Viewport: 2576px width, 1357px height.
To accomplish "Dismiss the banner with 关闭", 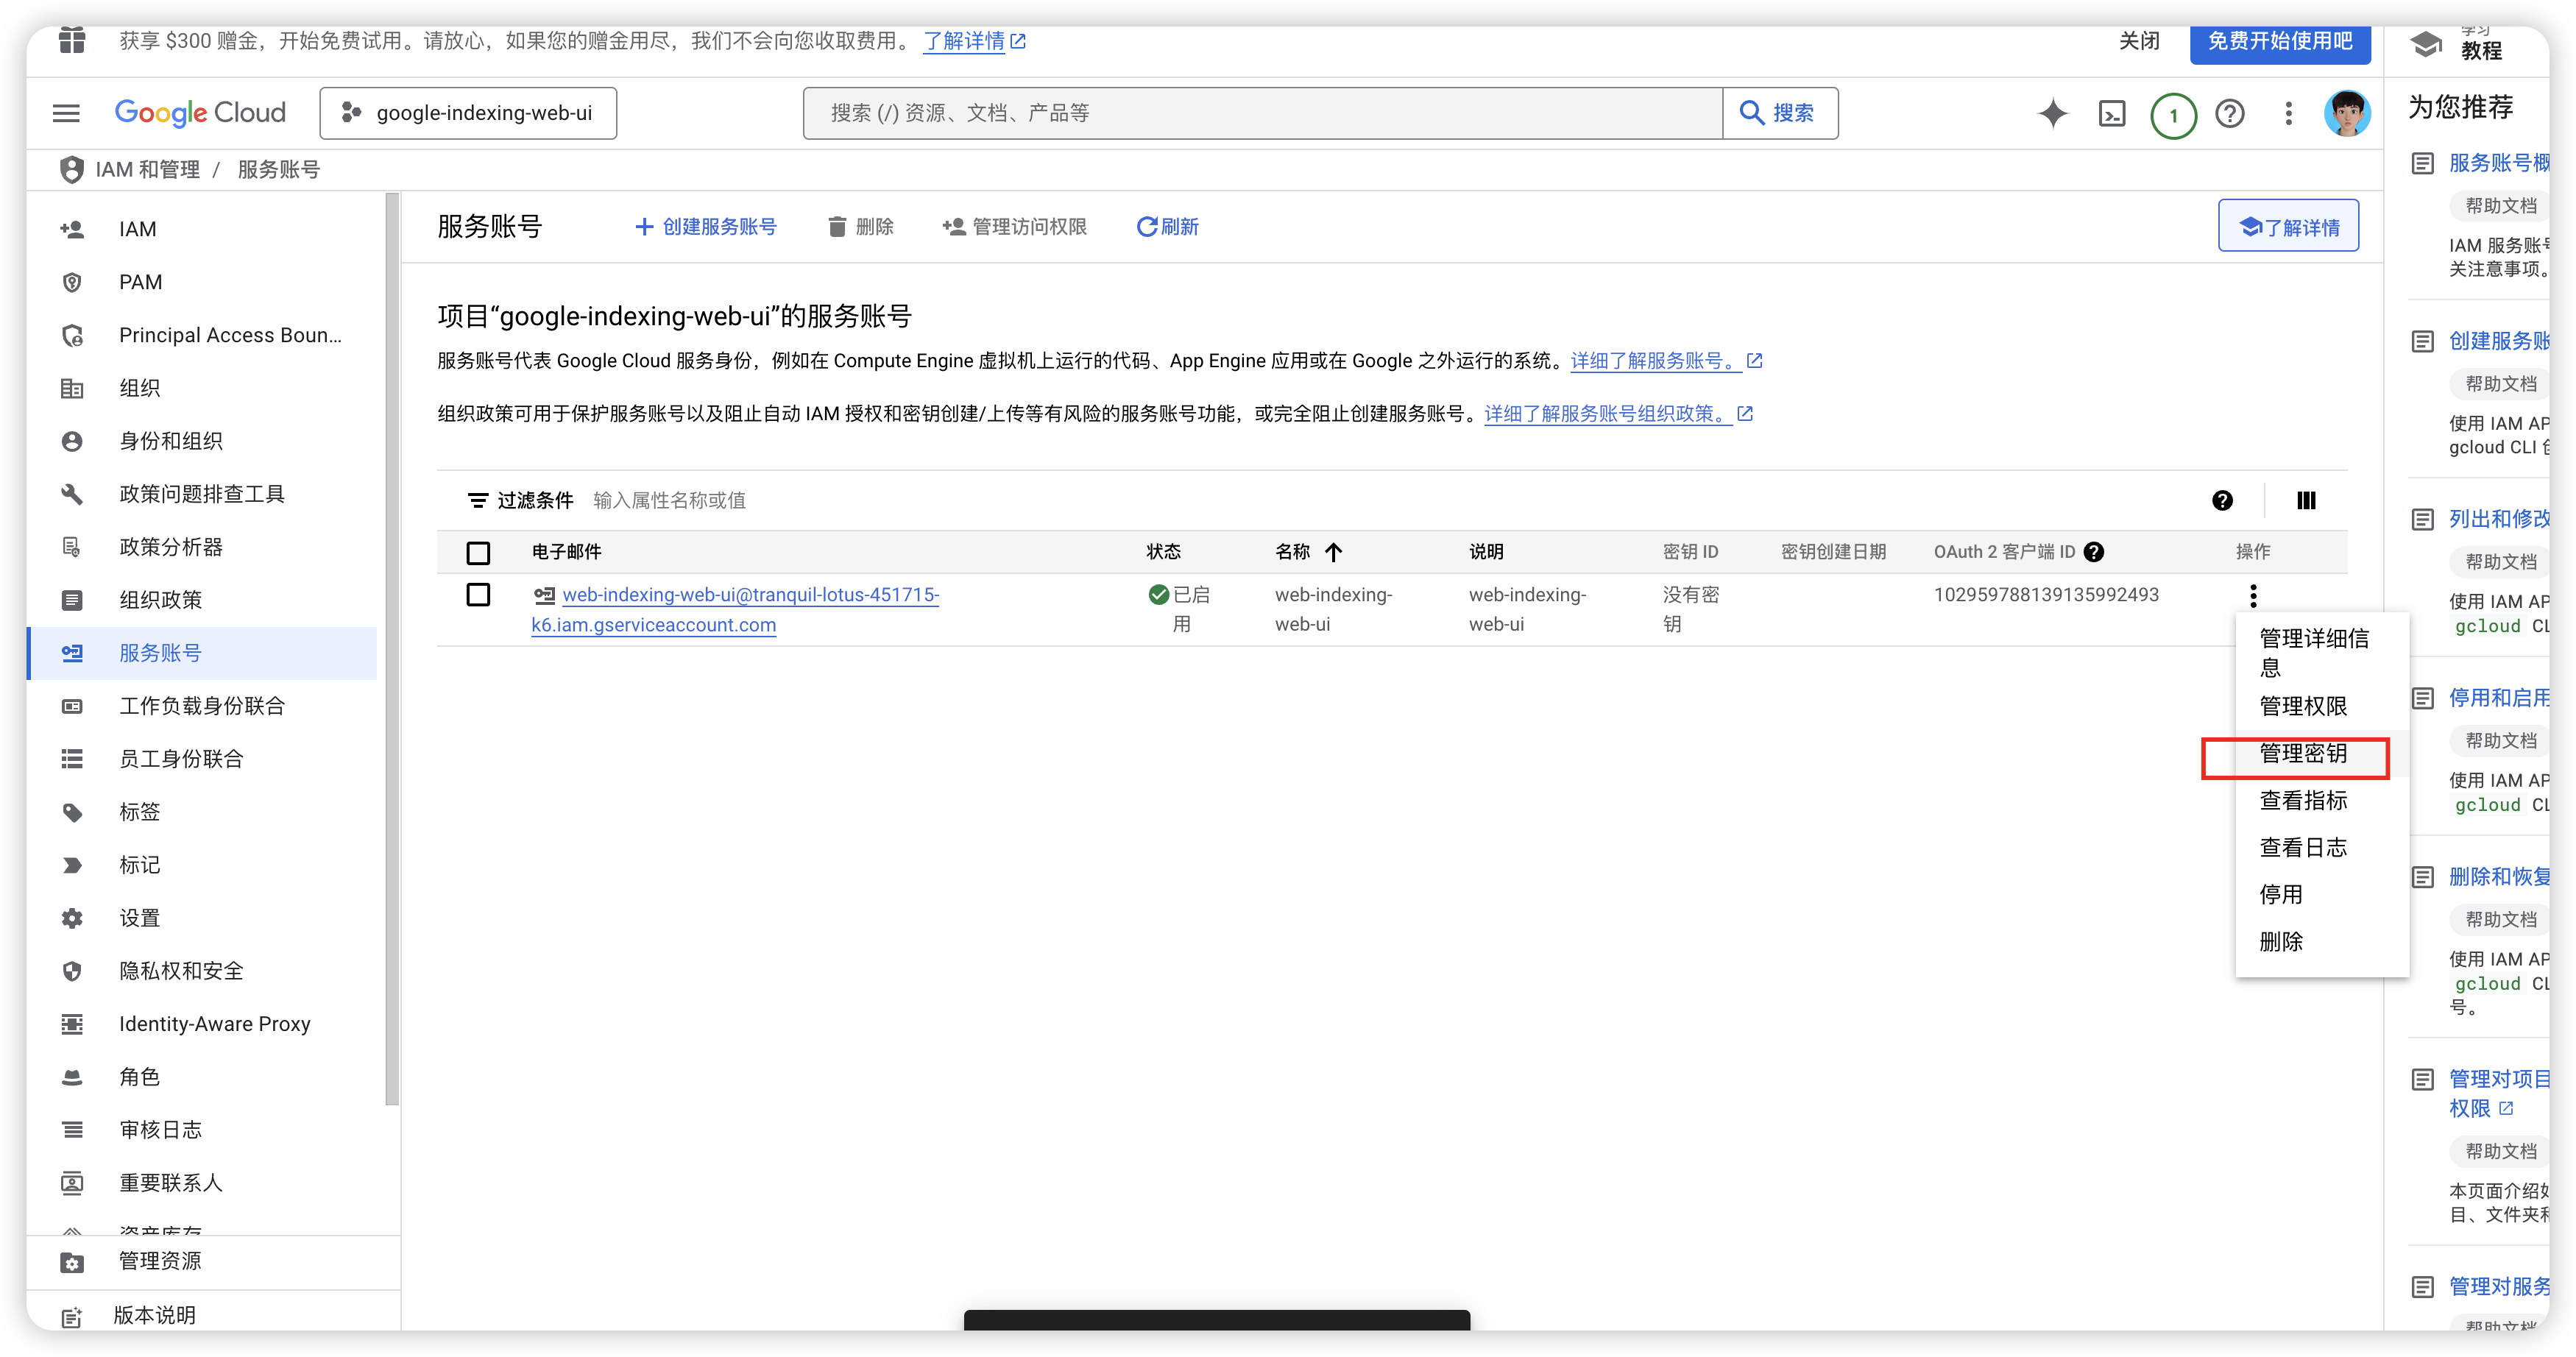I will [2139, 41].
